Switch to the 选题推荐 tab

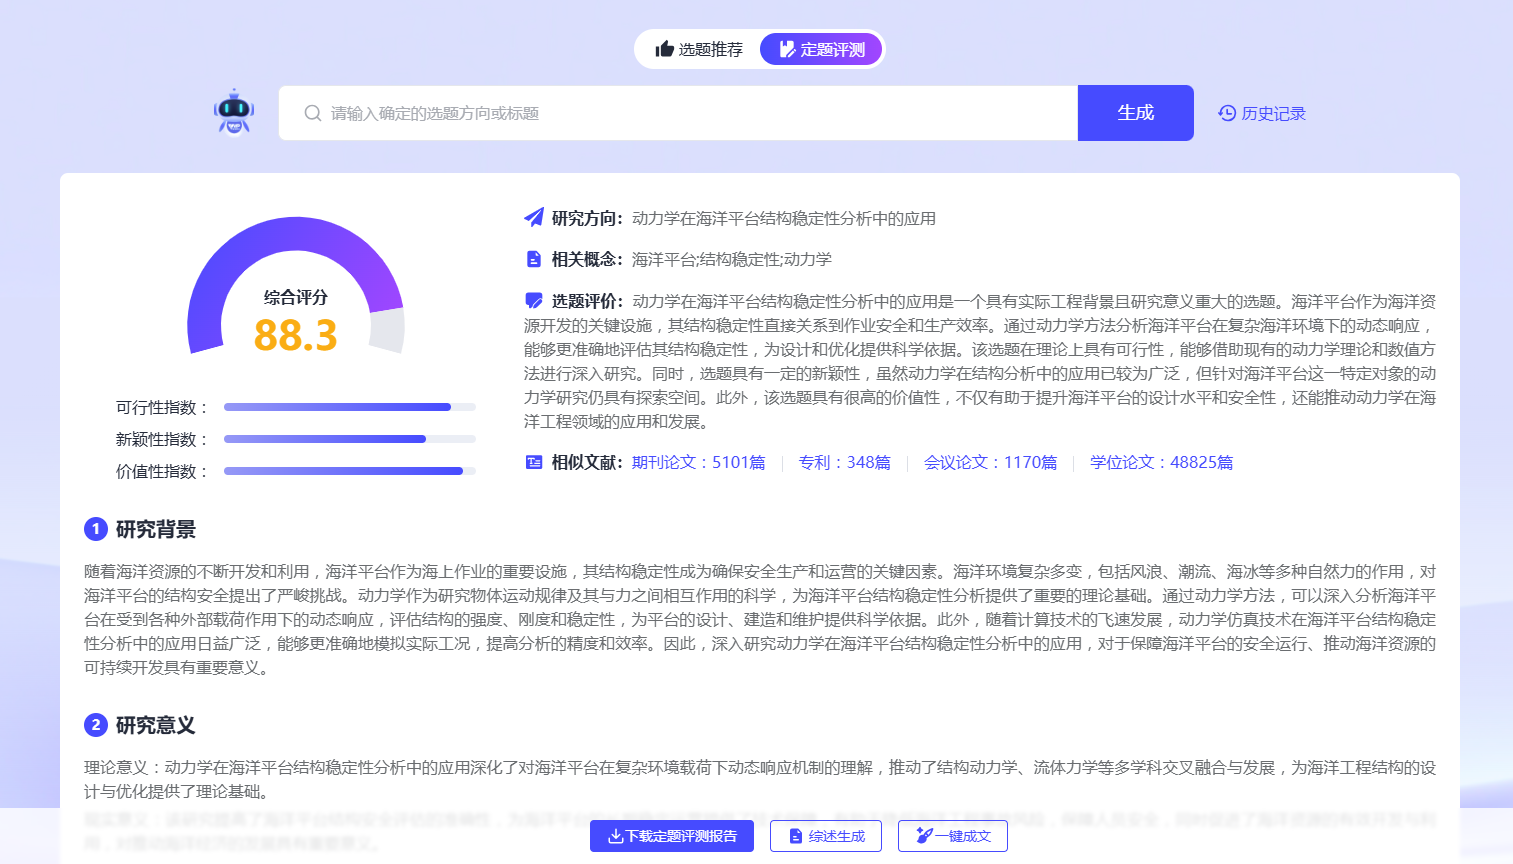click(699, 49)
